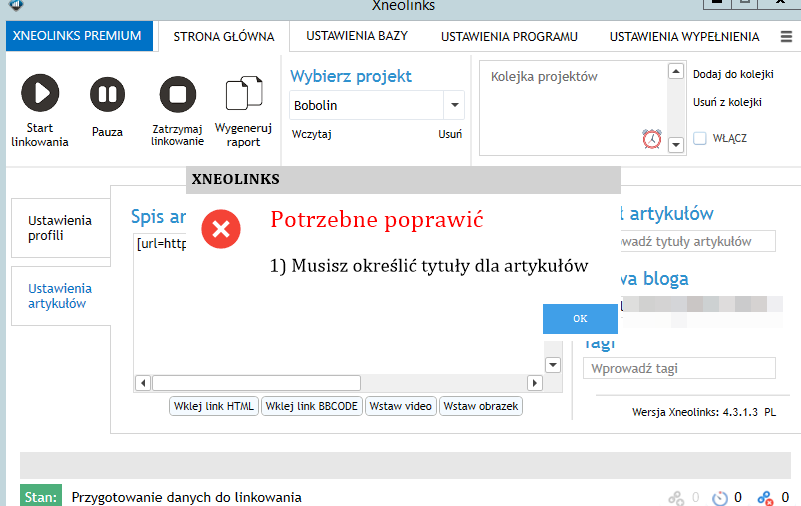This screenshot has width=801, height=506.
Task: Enable the WŁĄCZ checkbox
Action: 700,138
